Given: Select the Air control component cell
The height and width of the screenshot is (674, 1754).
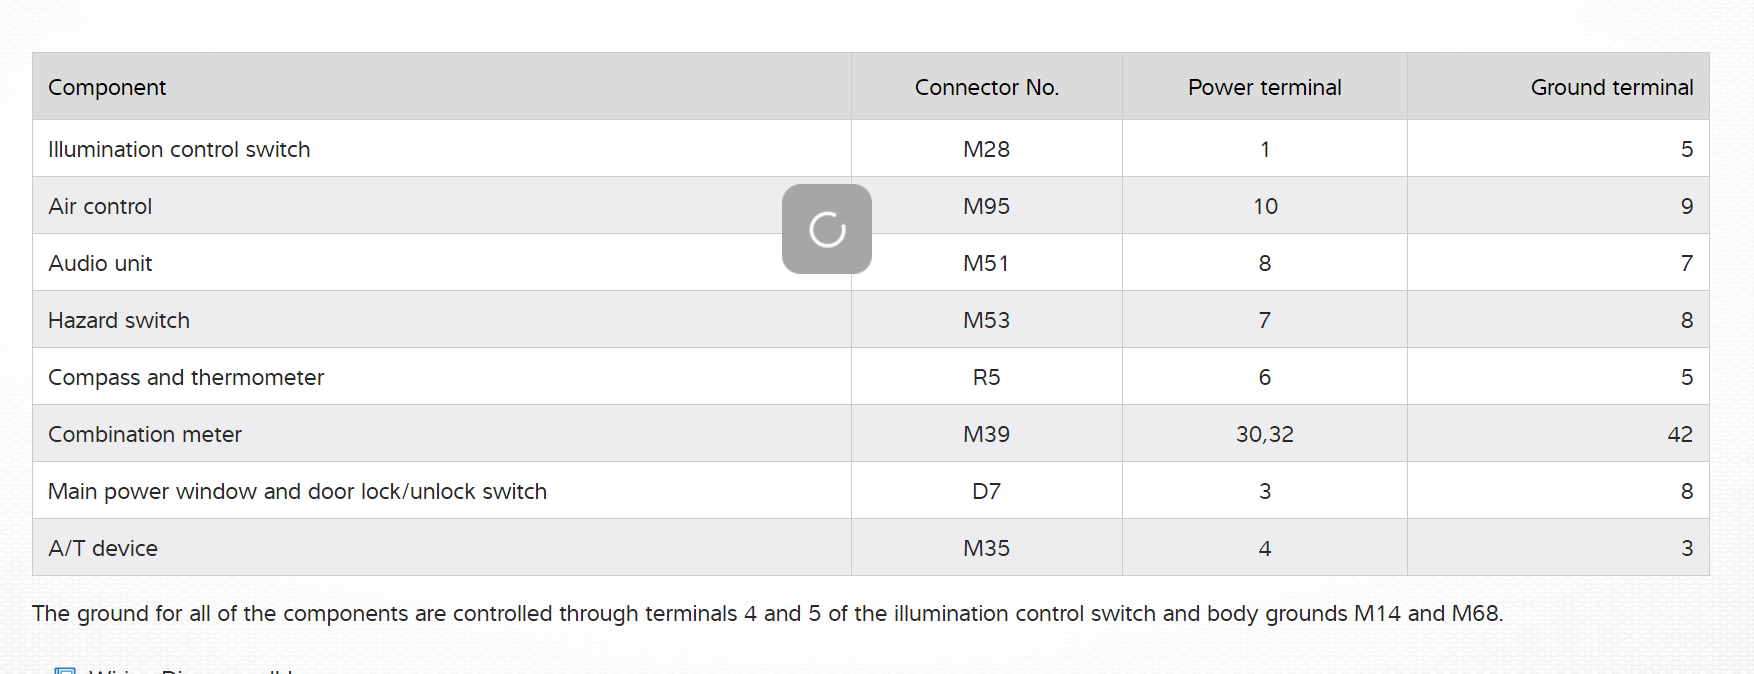Looking at the screenshot, I should coord(100,206).
